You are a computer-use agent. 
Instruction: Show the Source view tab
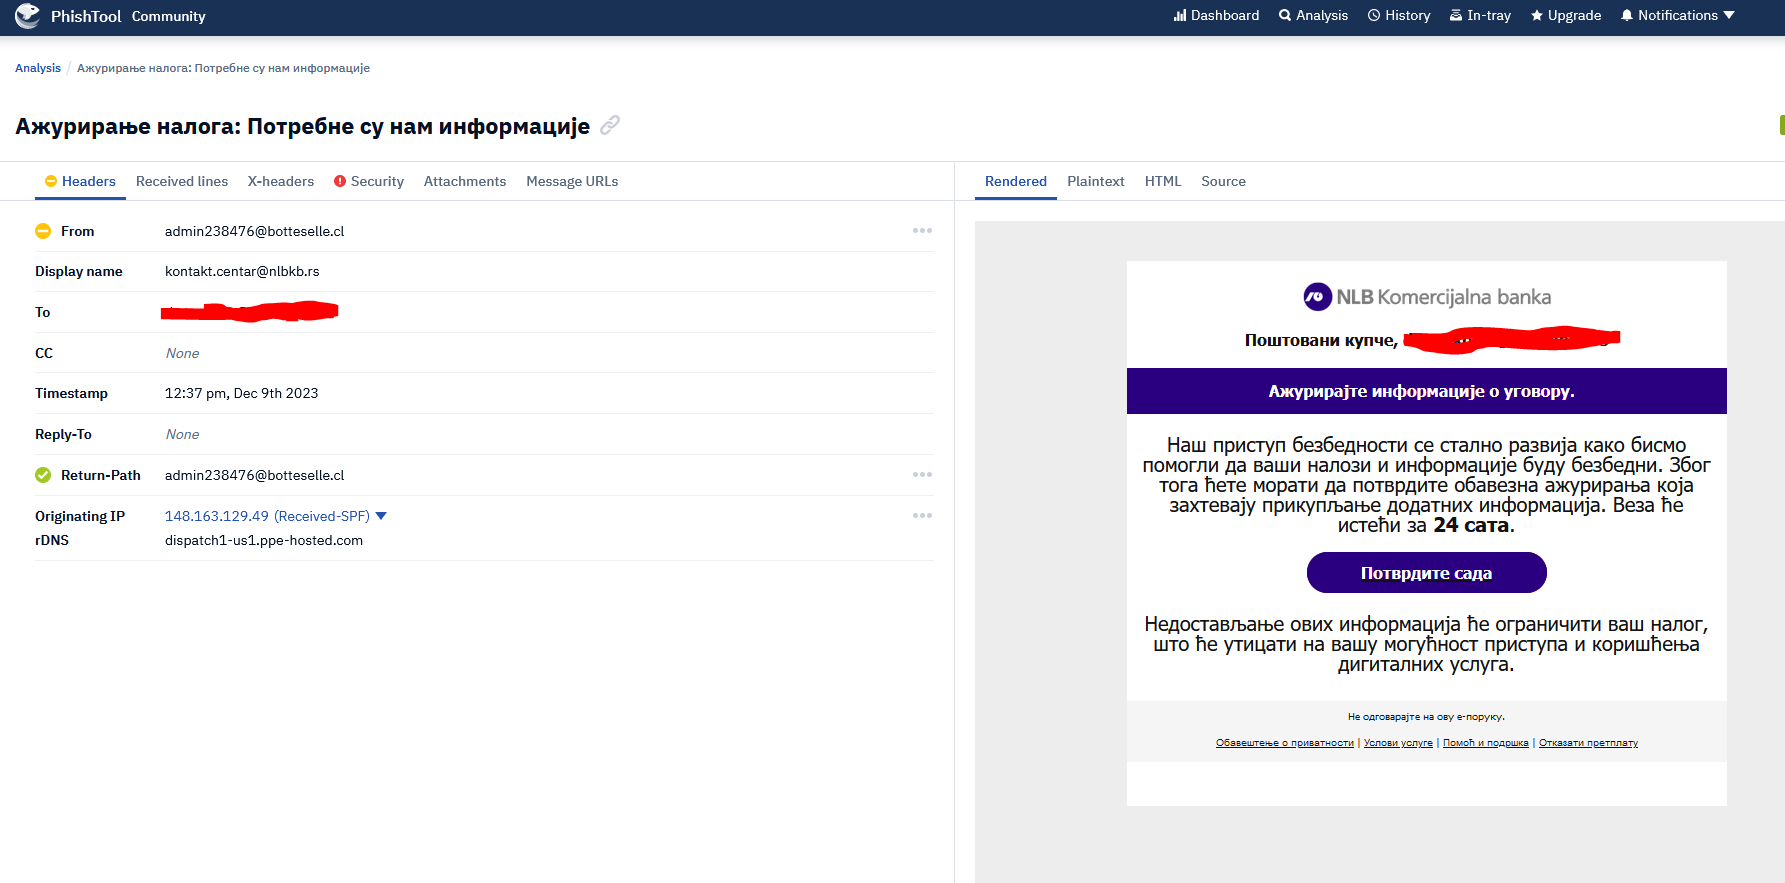1223,181
